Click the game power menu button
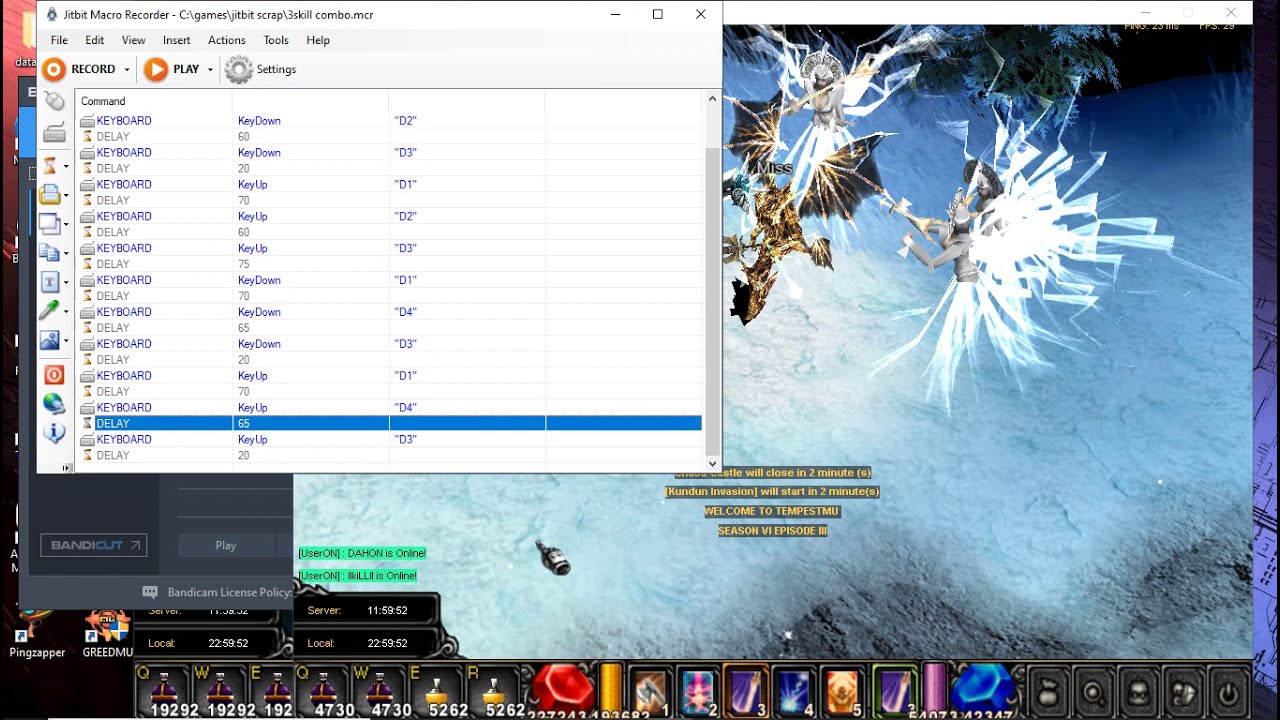Viewport: 1280px width, 720px height. [x=1228, y=693]
